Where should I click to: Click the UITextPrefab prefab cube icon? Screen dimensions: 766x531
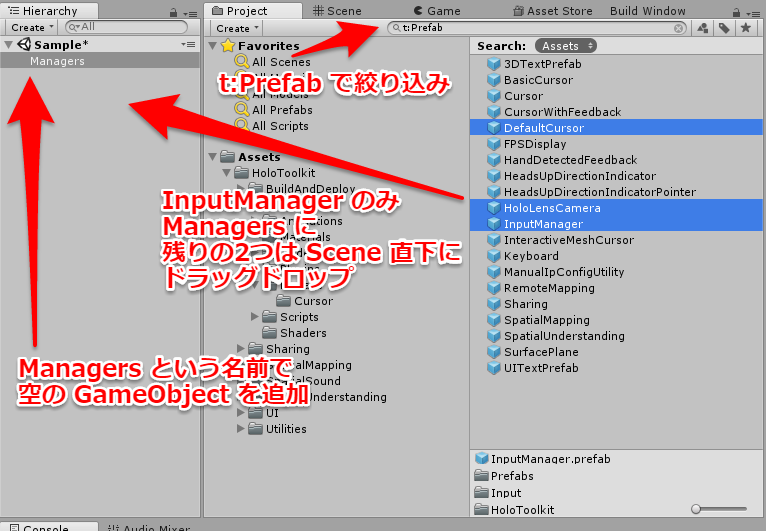click(x=494, y=368)
